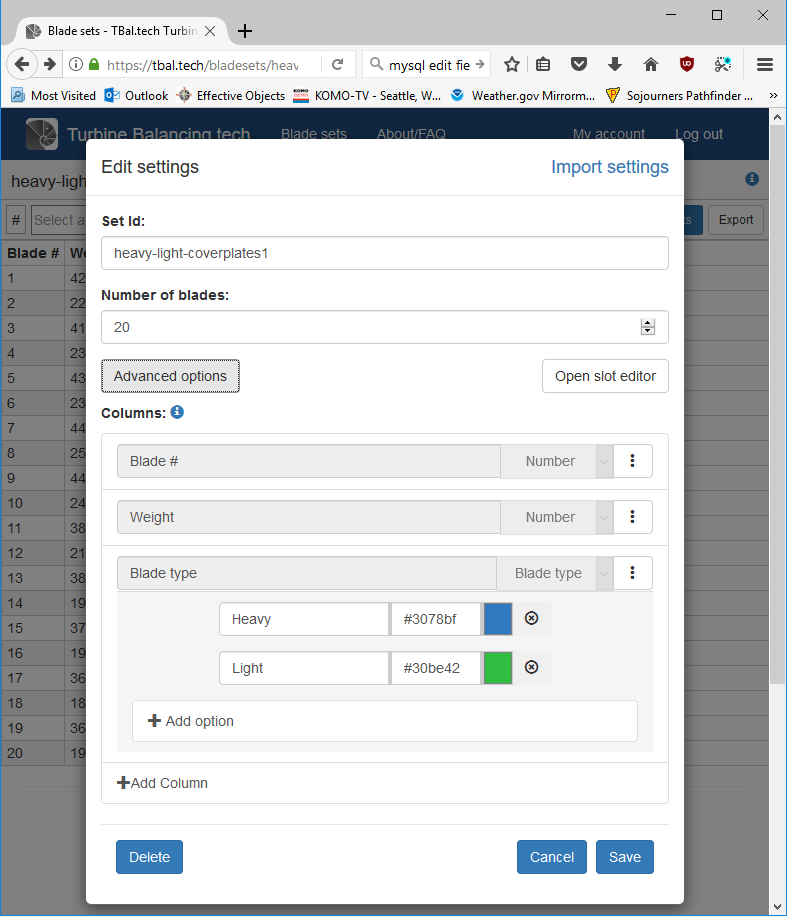Click the Firefox home icon
Screen dimensions: 794x916
pos(651,64)
